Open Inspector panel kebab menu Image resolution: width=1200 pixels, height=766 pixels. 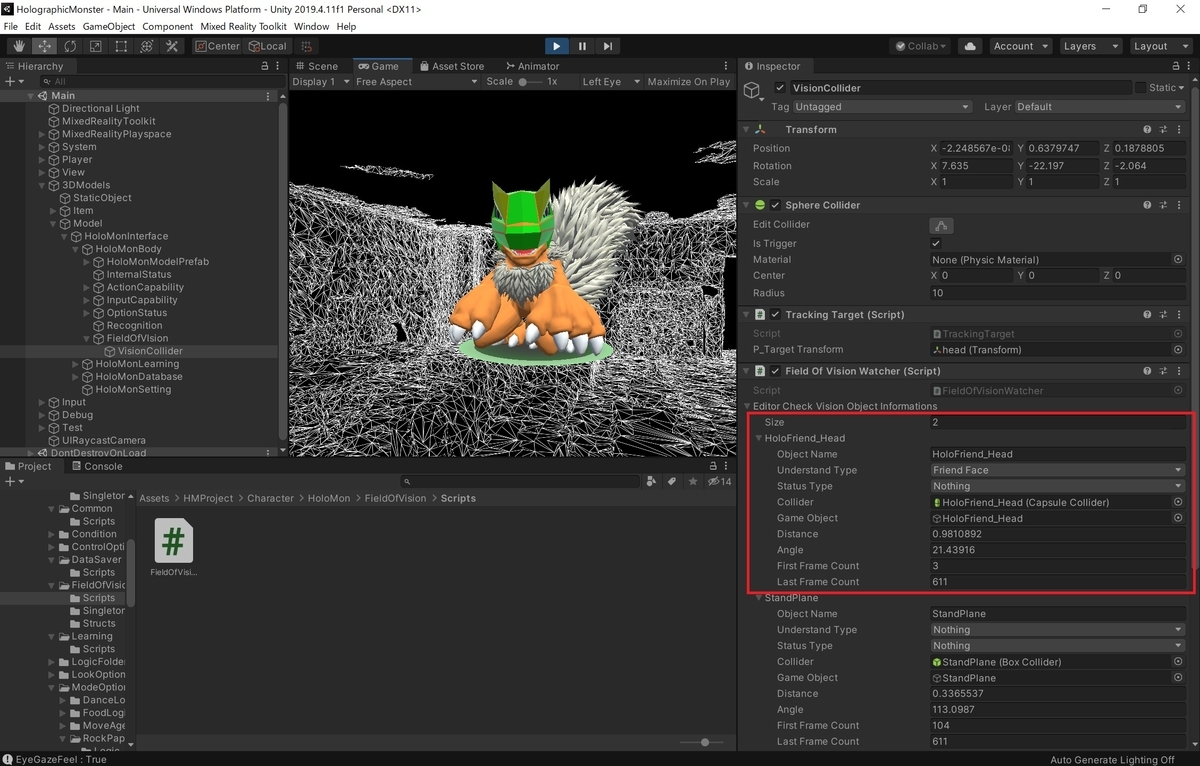[x=1190, y=66]
